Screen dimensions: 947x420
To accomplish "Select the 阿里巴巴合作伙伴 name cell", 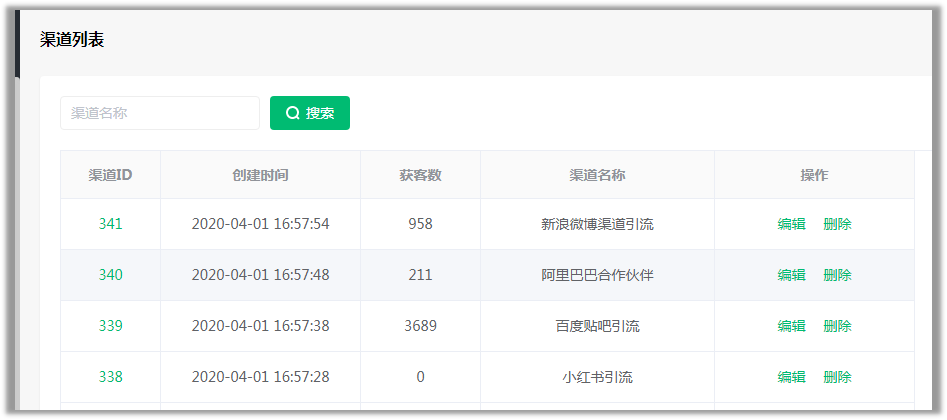I will 597,275.
